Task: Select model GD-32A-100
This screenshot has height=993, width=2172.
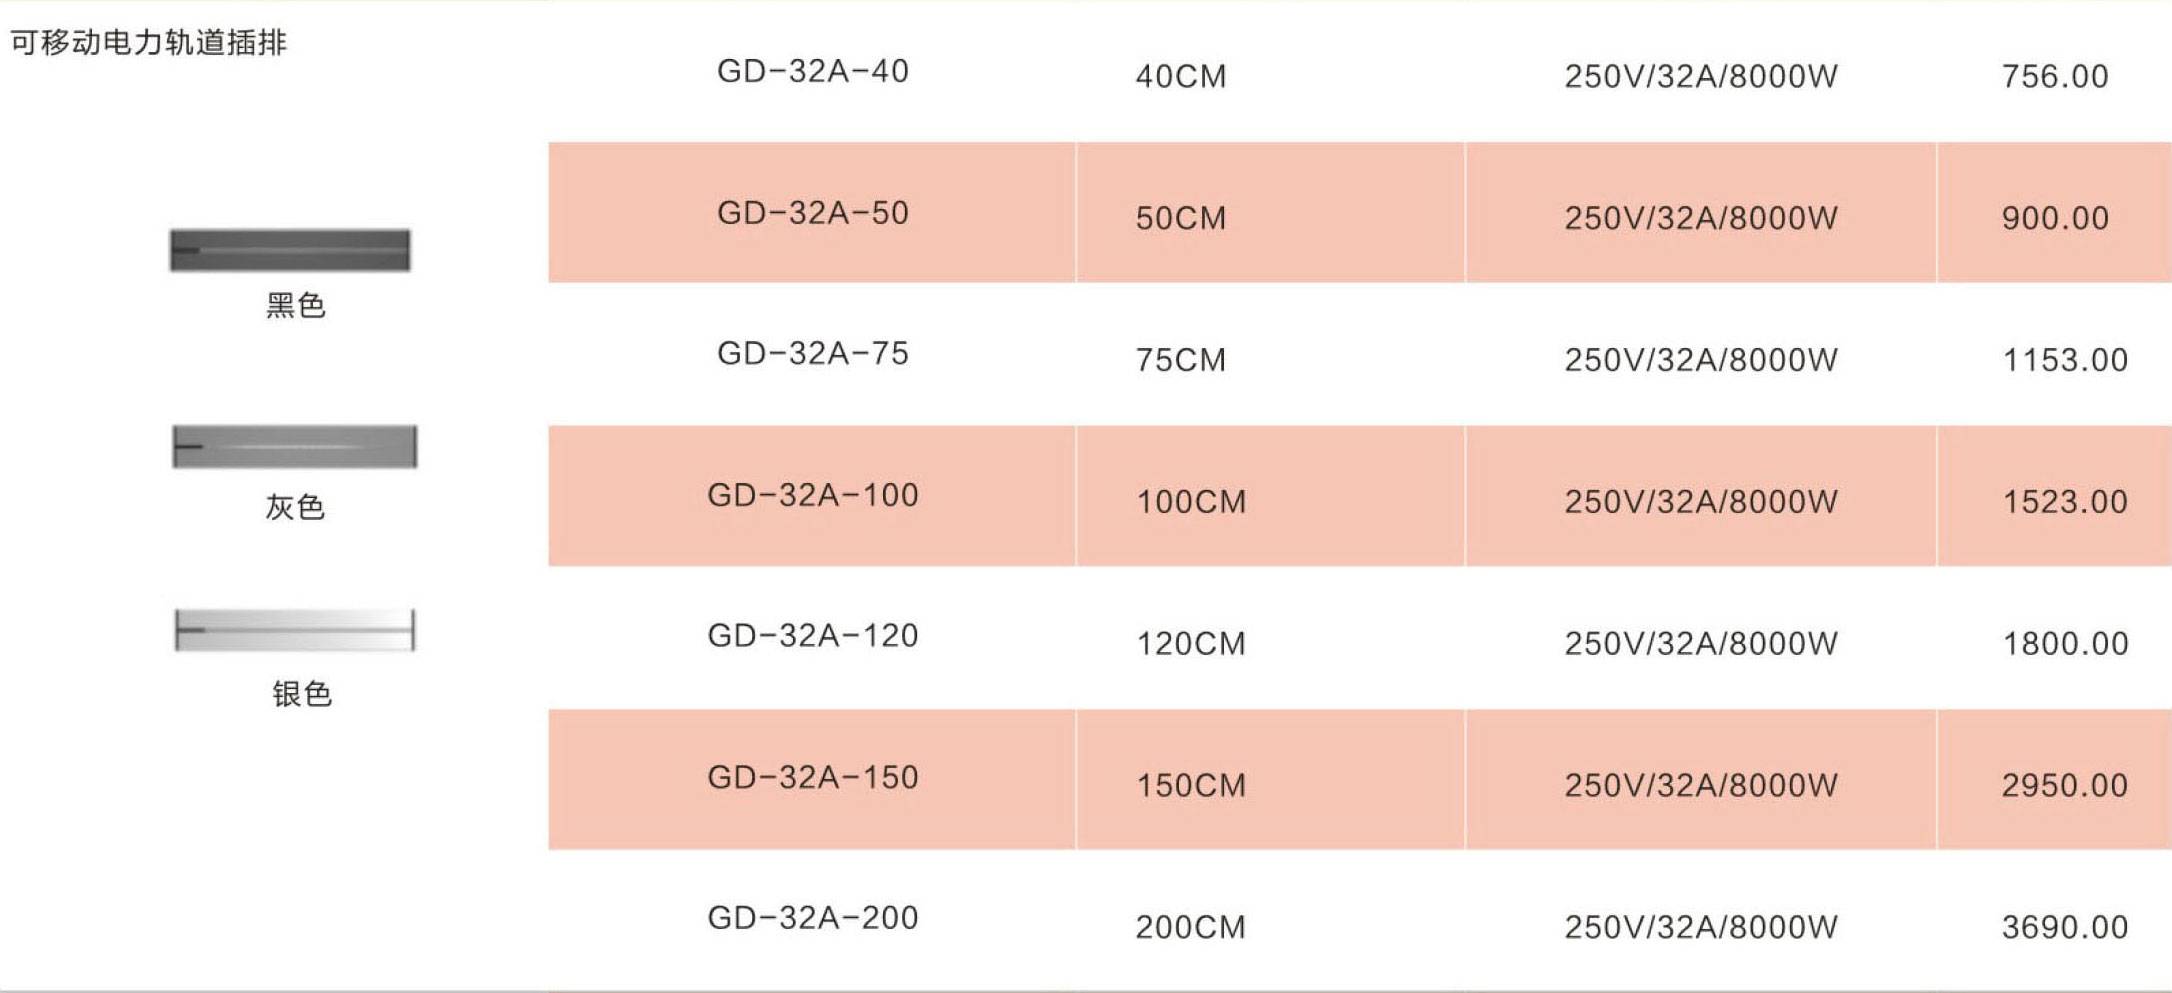Action: tap(813, 495)
